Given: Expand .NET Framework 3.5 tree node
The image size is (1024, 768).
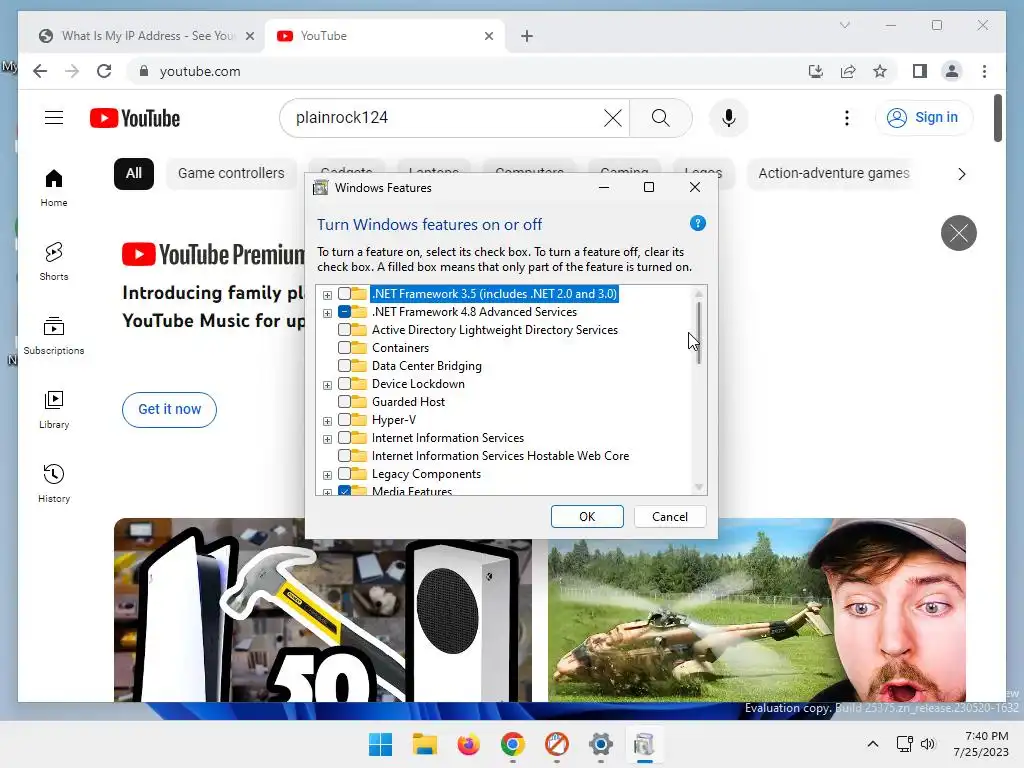Looking at the screenshot, I should point(327,295).
